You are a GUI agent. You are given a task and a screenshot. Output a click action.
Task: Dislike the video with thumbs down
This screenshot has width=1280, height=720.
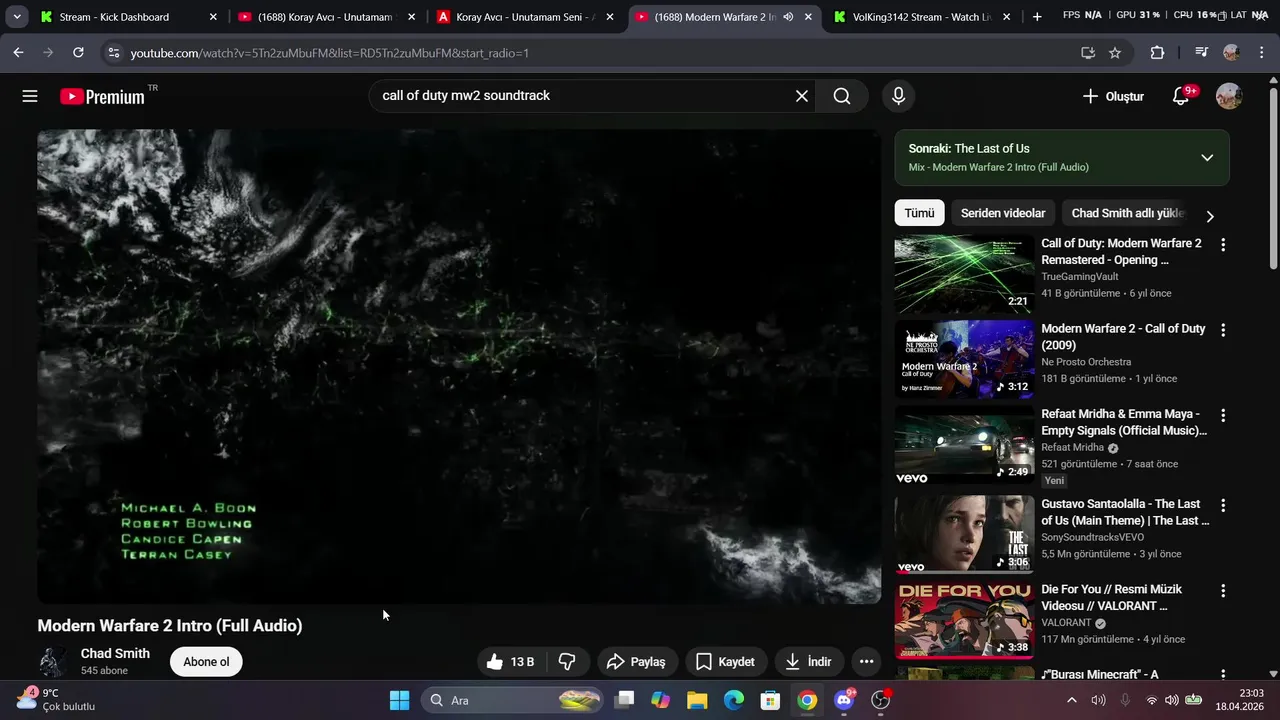tap(567, 662)
